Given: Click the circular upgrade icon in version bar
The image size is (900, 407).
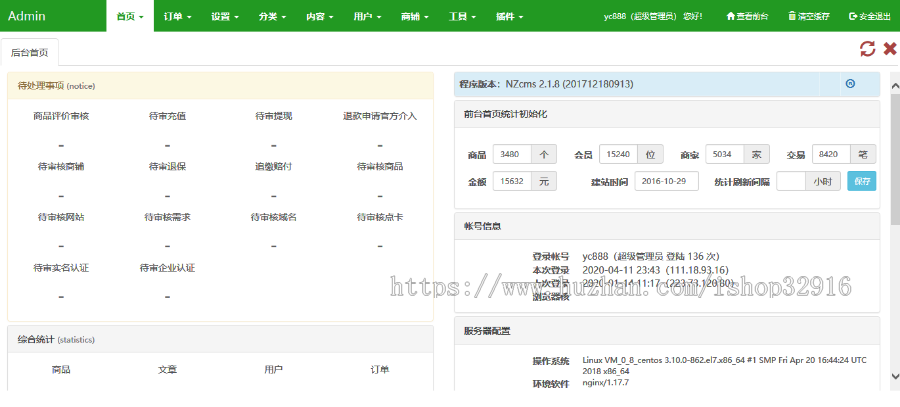Looking at the screenshot, I should [x=850, y=84].
